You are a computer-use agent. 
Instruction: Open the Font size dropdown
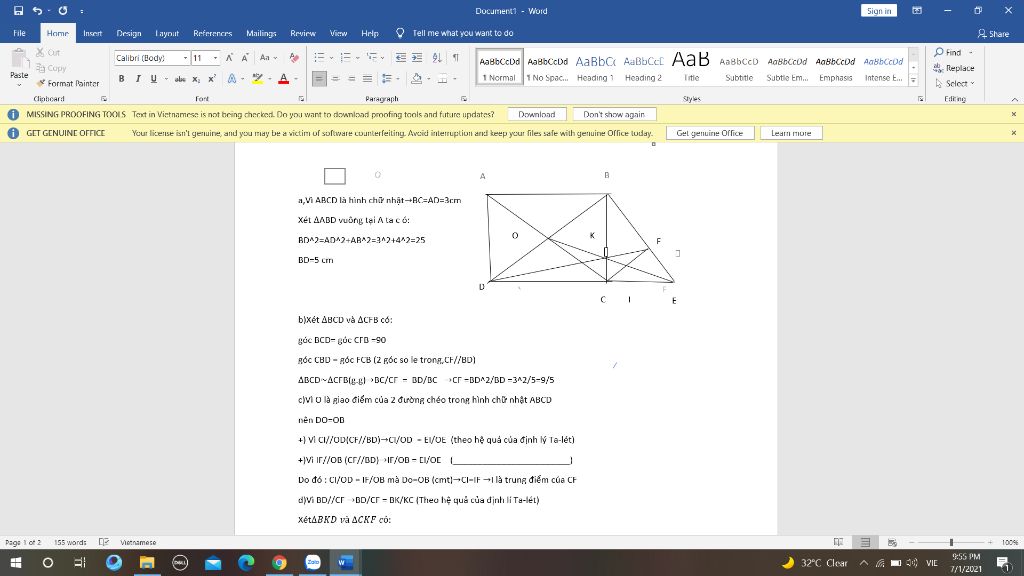click(216, 57)
